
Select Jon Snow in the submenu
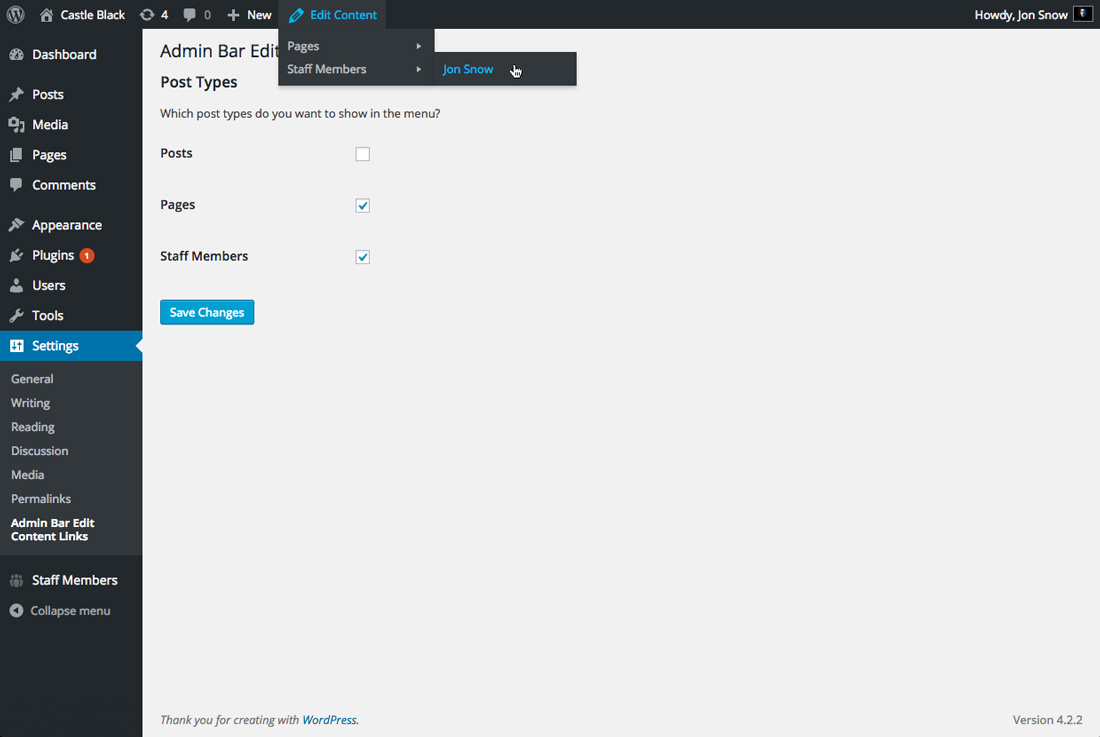tap(468, 69)
